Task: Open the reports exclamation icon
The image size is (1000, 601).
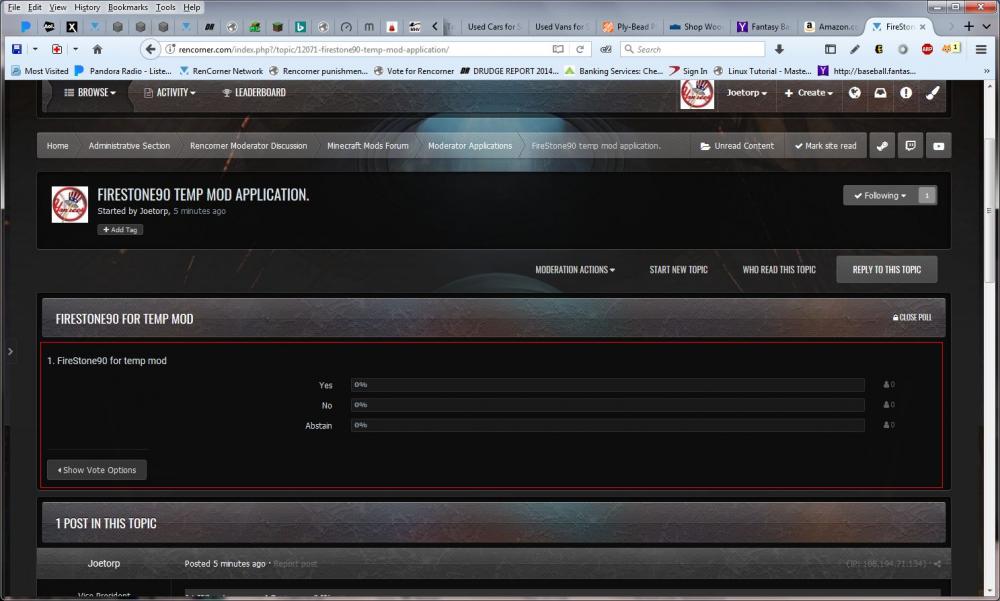Action: click(906, 93)
